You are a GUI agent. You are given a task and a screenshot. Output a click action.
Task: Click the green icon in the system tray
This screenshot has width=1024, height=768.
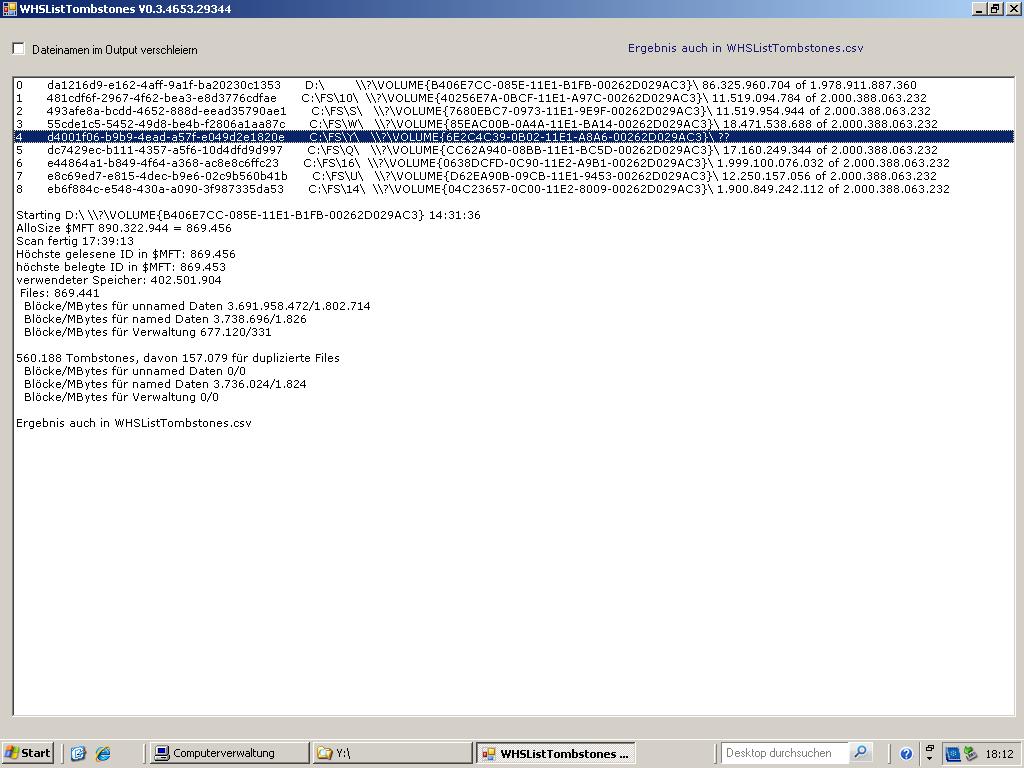pos(969,753)
